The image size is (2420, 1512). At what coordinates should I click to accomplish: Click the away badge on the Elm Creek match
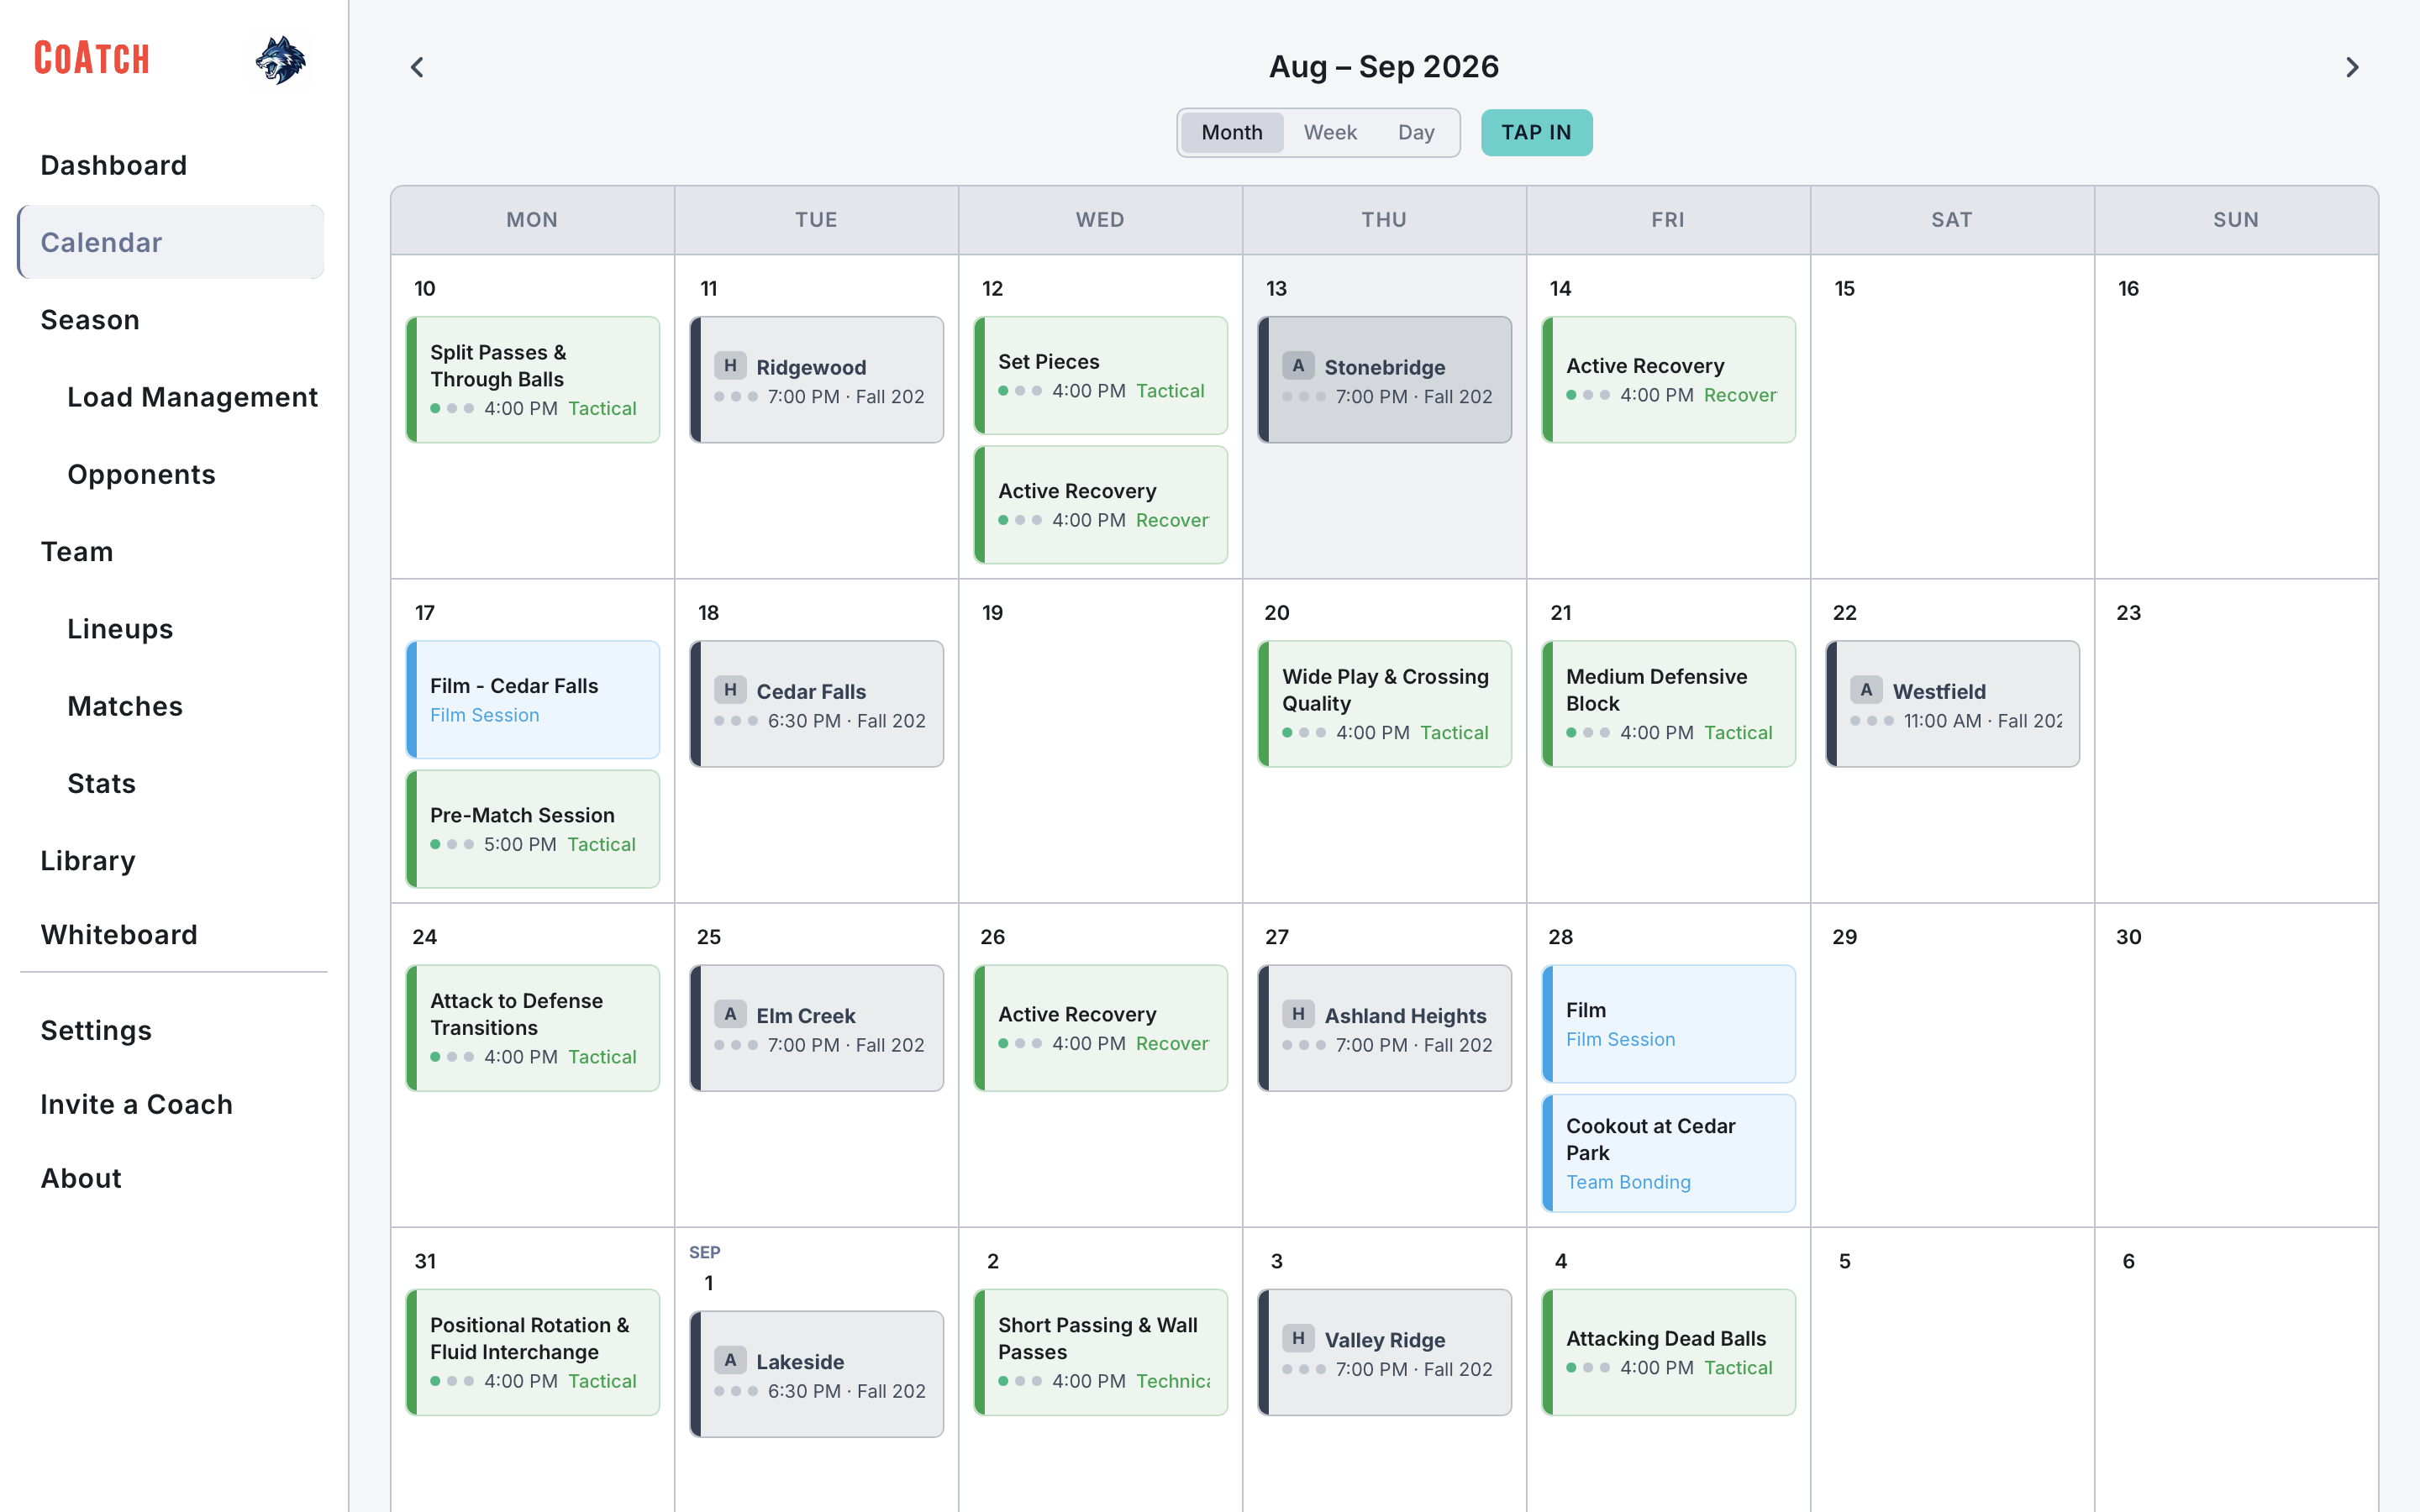click(x=730, y=1014)
